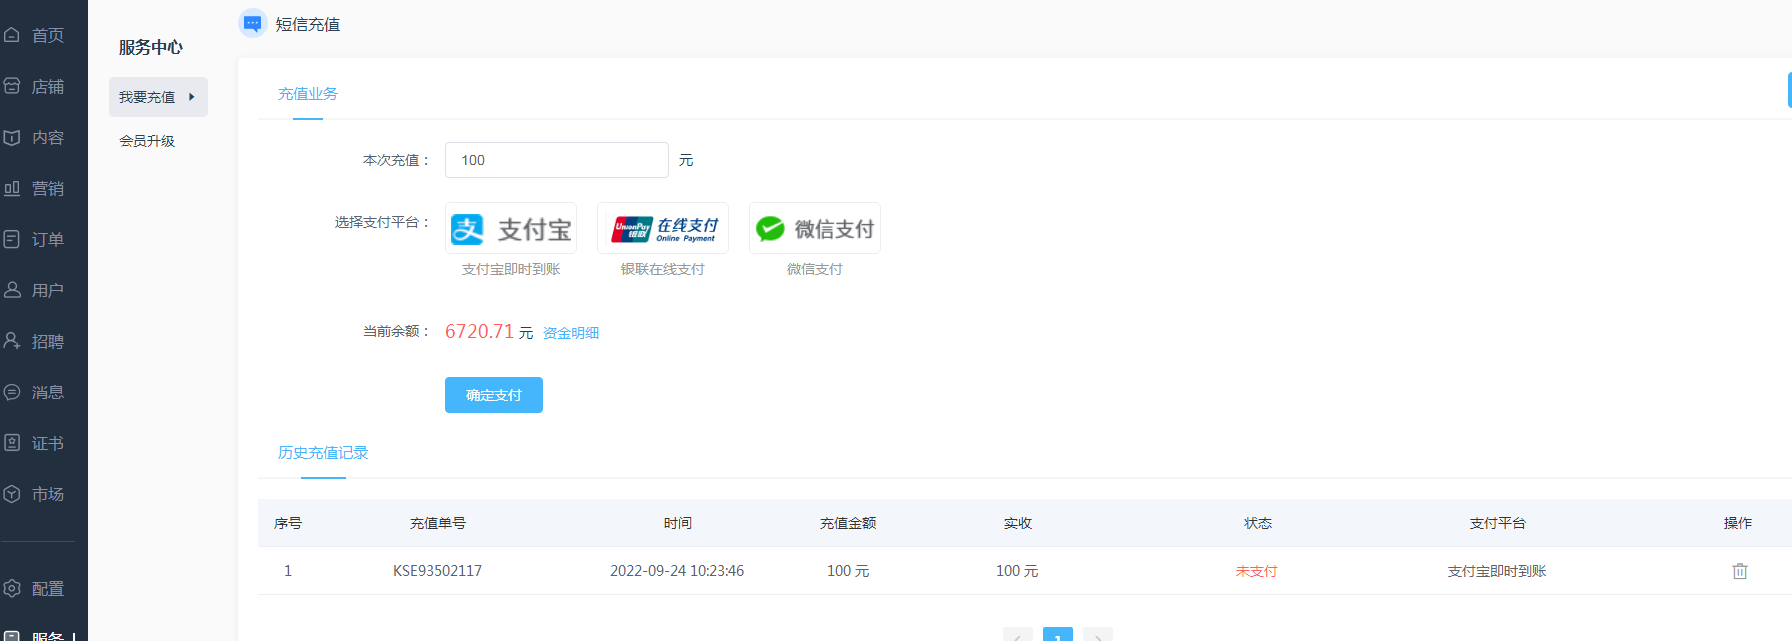Click the next page arrow
Screen dimensions: 1792x641
1098,634
